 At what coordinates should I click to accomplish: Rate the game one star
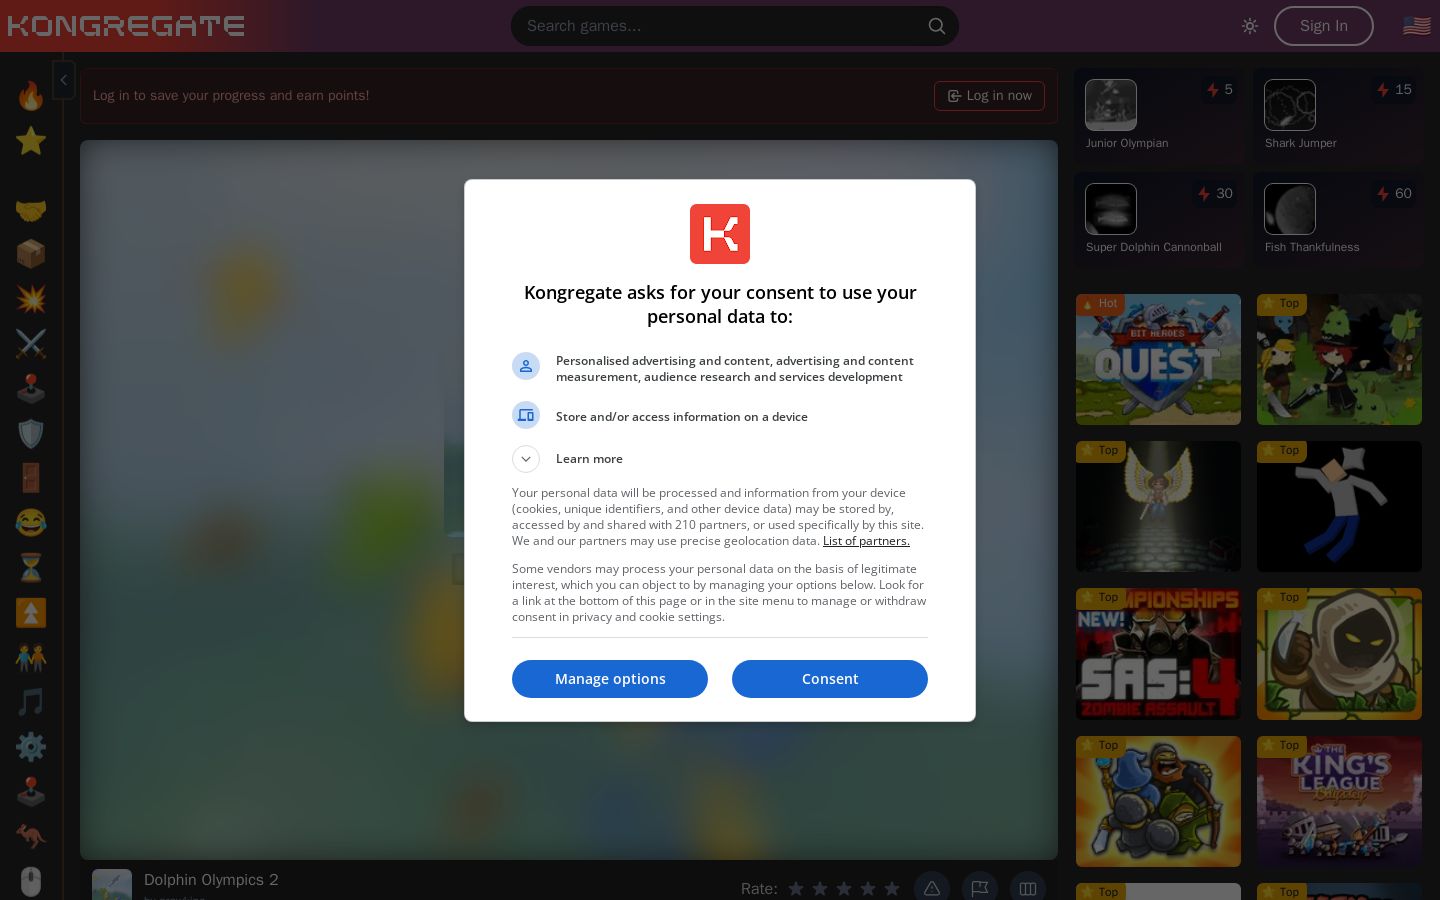click(796, 888)
